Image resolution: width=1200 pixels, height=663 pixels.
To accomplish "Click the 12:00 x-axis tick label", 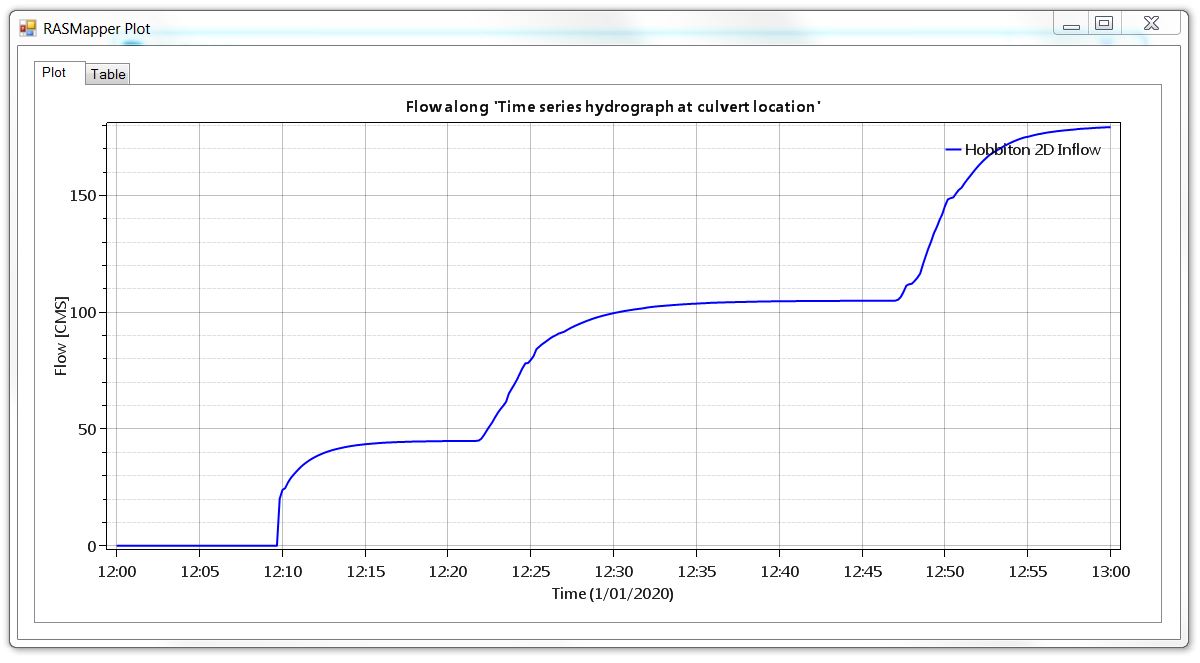I will point(117,570).
